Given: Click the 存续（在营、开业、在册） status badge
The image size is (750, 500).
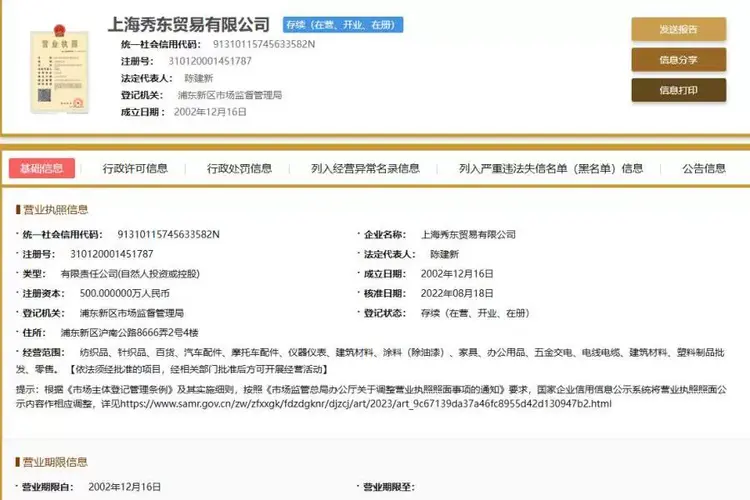Looking at the screenshot, I should [x=343, y=25].
